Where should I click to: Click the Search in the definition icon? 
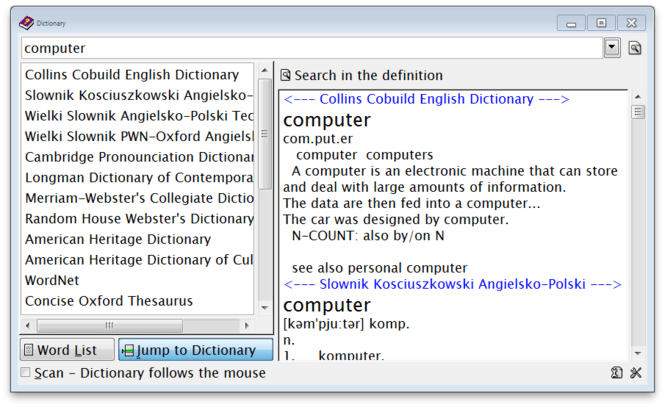286,75
